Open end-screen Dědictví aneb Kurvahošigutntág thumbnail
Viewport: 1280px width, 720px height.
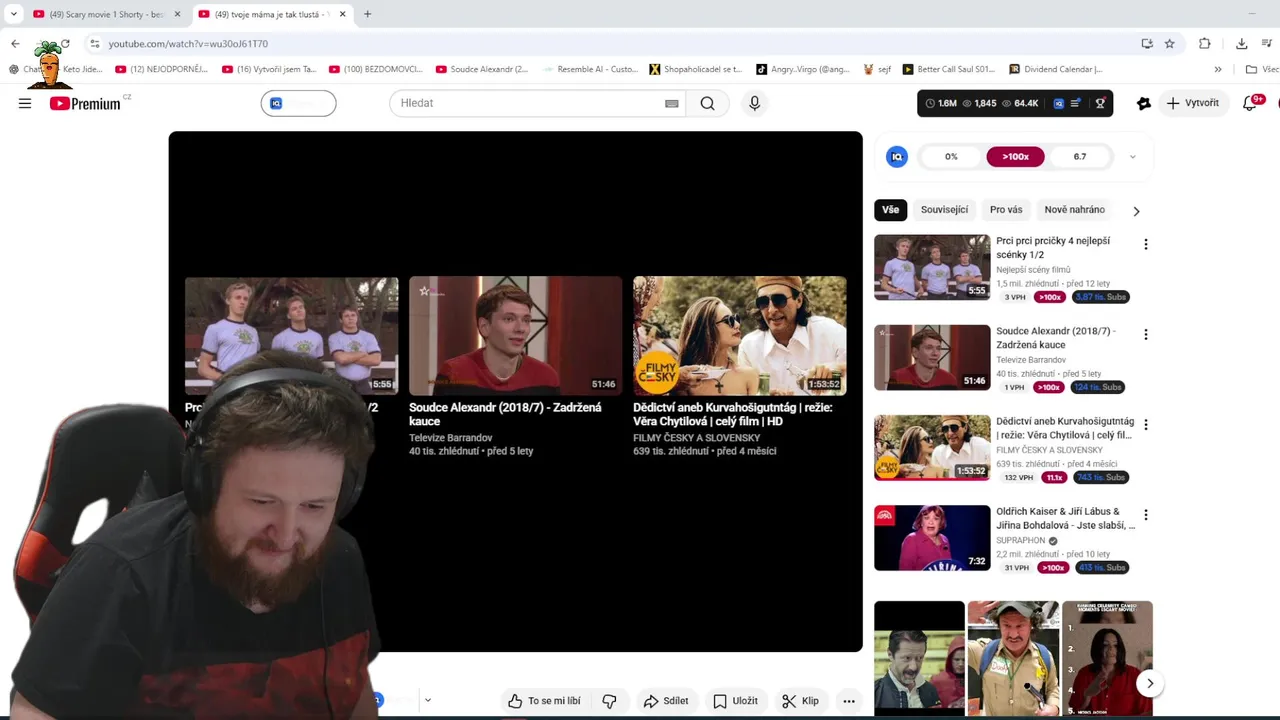739,336
